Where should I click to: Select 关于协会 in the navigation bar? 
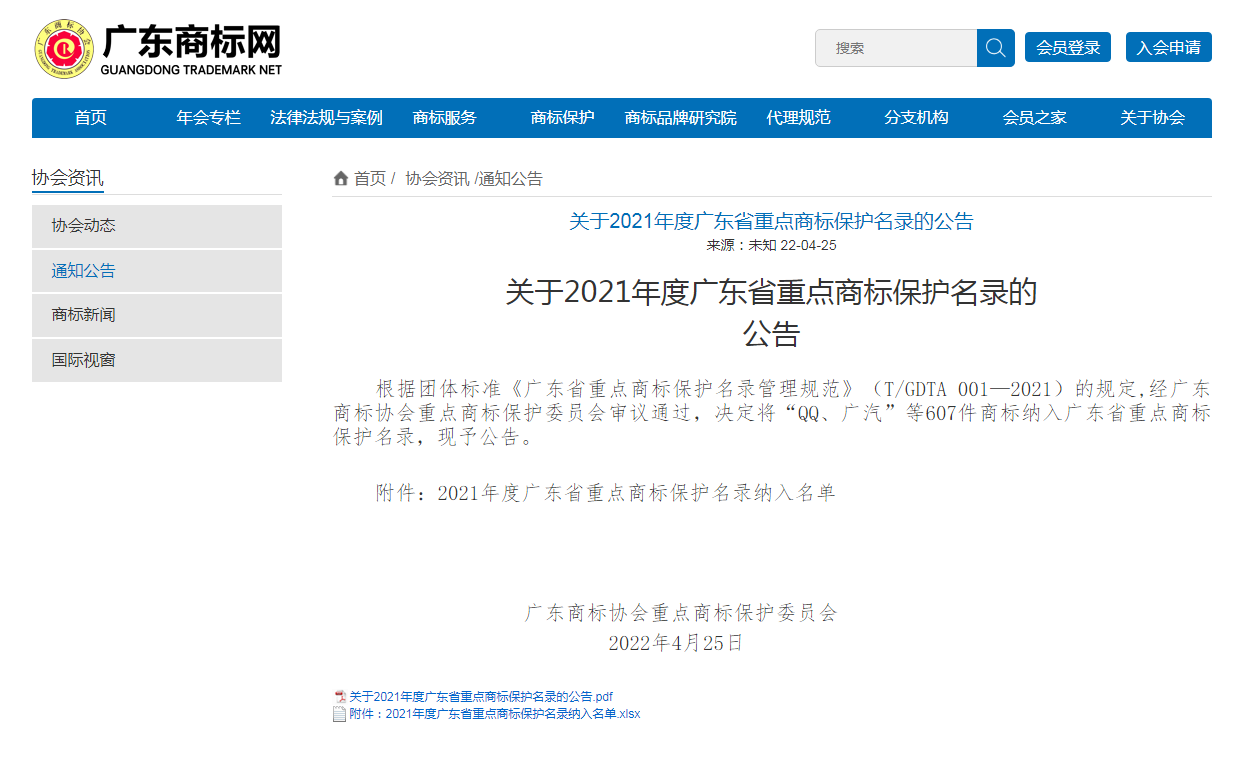pyautogui.click(x=1152, y=118)
